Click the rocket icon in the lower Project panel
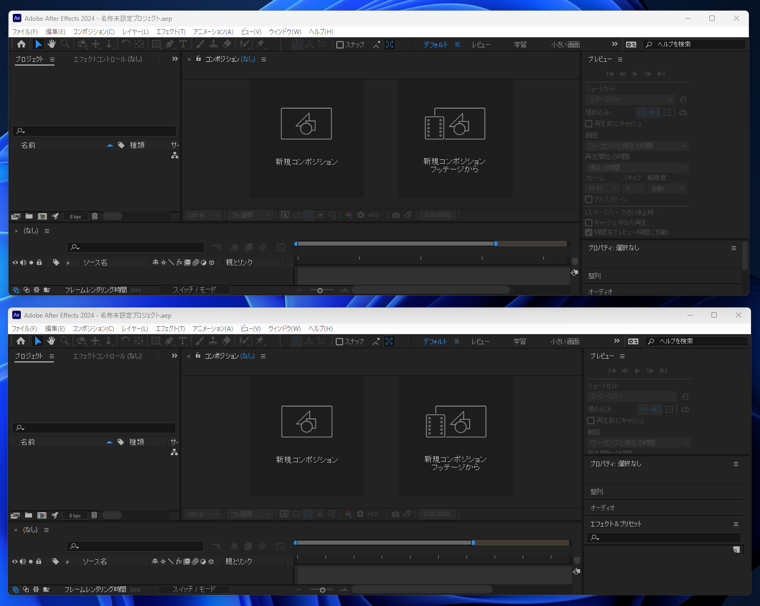The width and height of the screenshot is (760, 606). coord(55,515)
